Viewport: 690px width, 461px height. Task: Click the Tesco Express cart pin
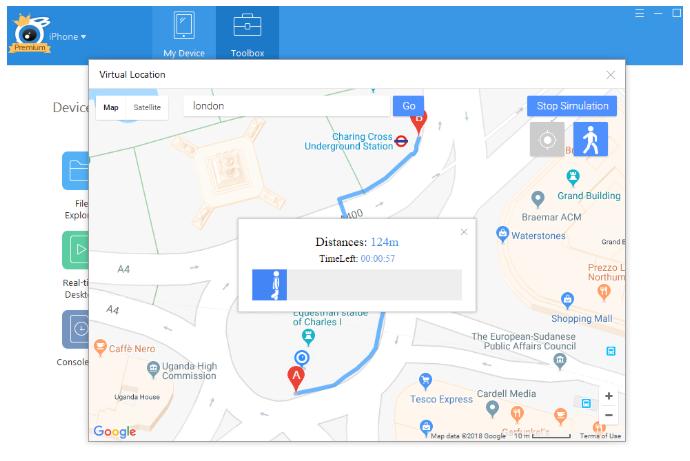coord(425,381)
